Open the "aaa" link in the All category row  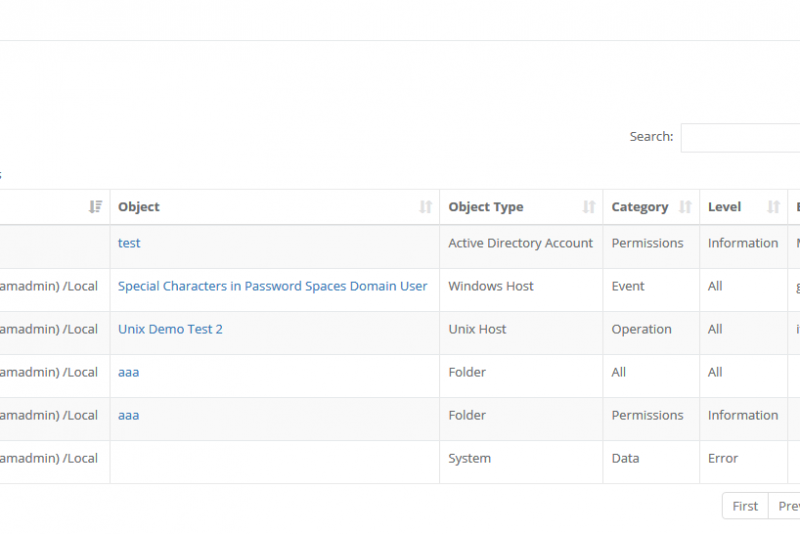[x=128, y=372]
